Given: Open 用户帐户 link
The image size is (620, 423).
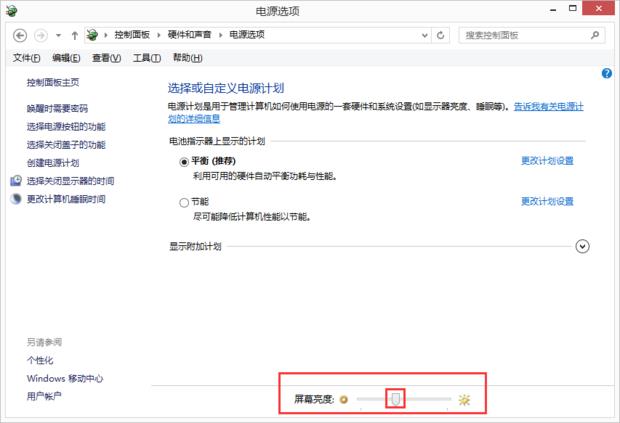Looking at the screenshot, I should [x=44, y=396].
